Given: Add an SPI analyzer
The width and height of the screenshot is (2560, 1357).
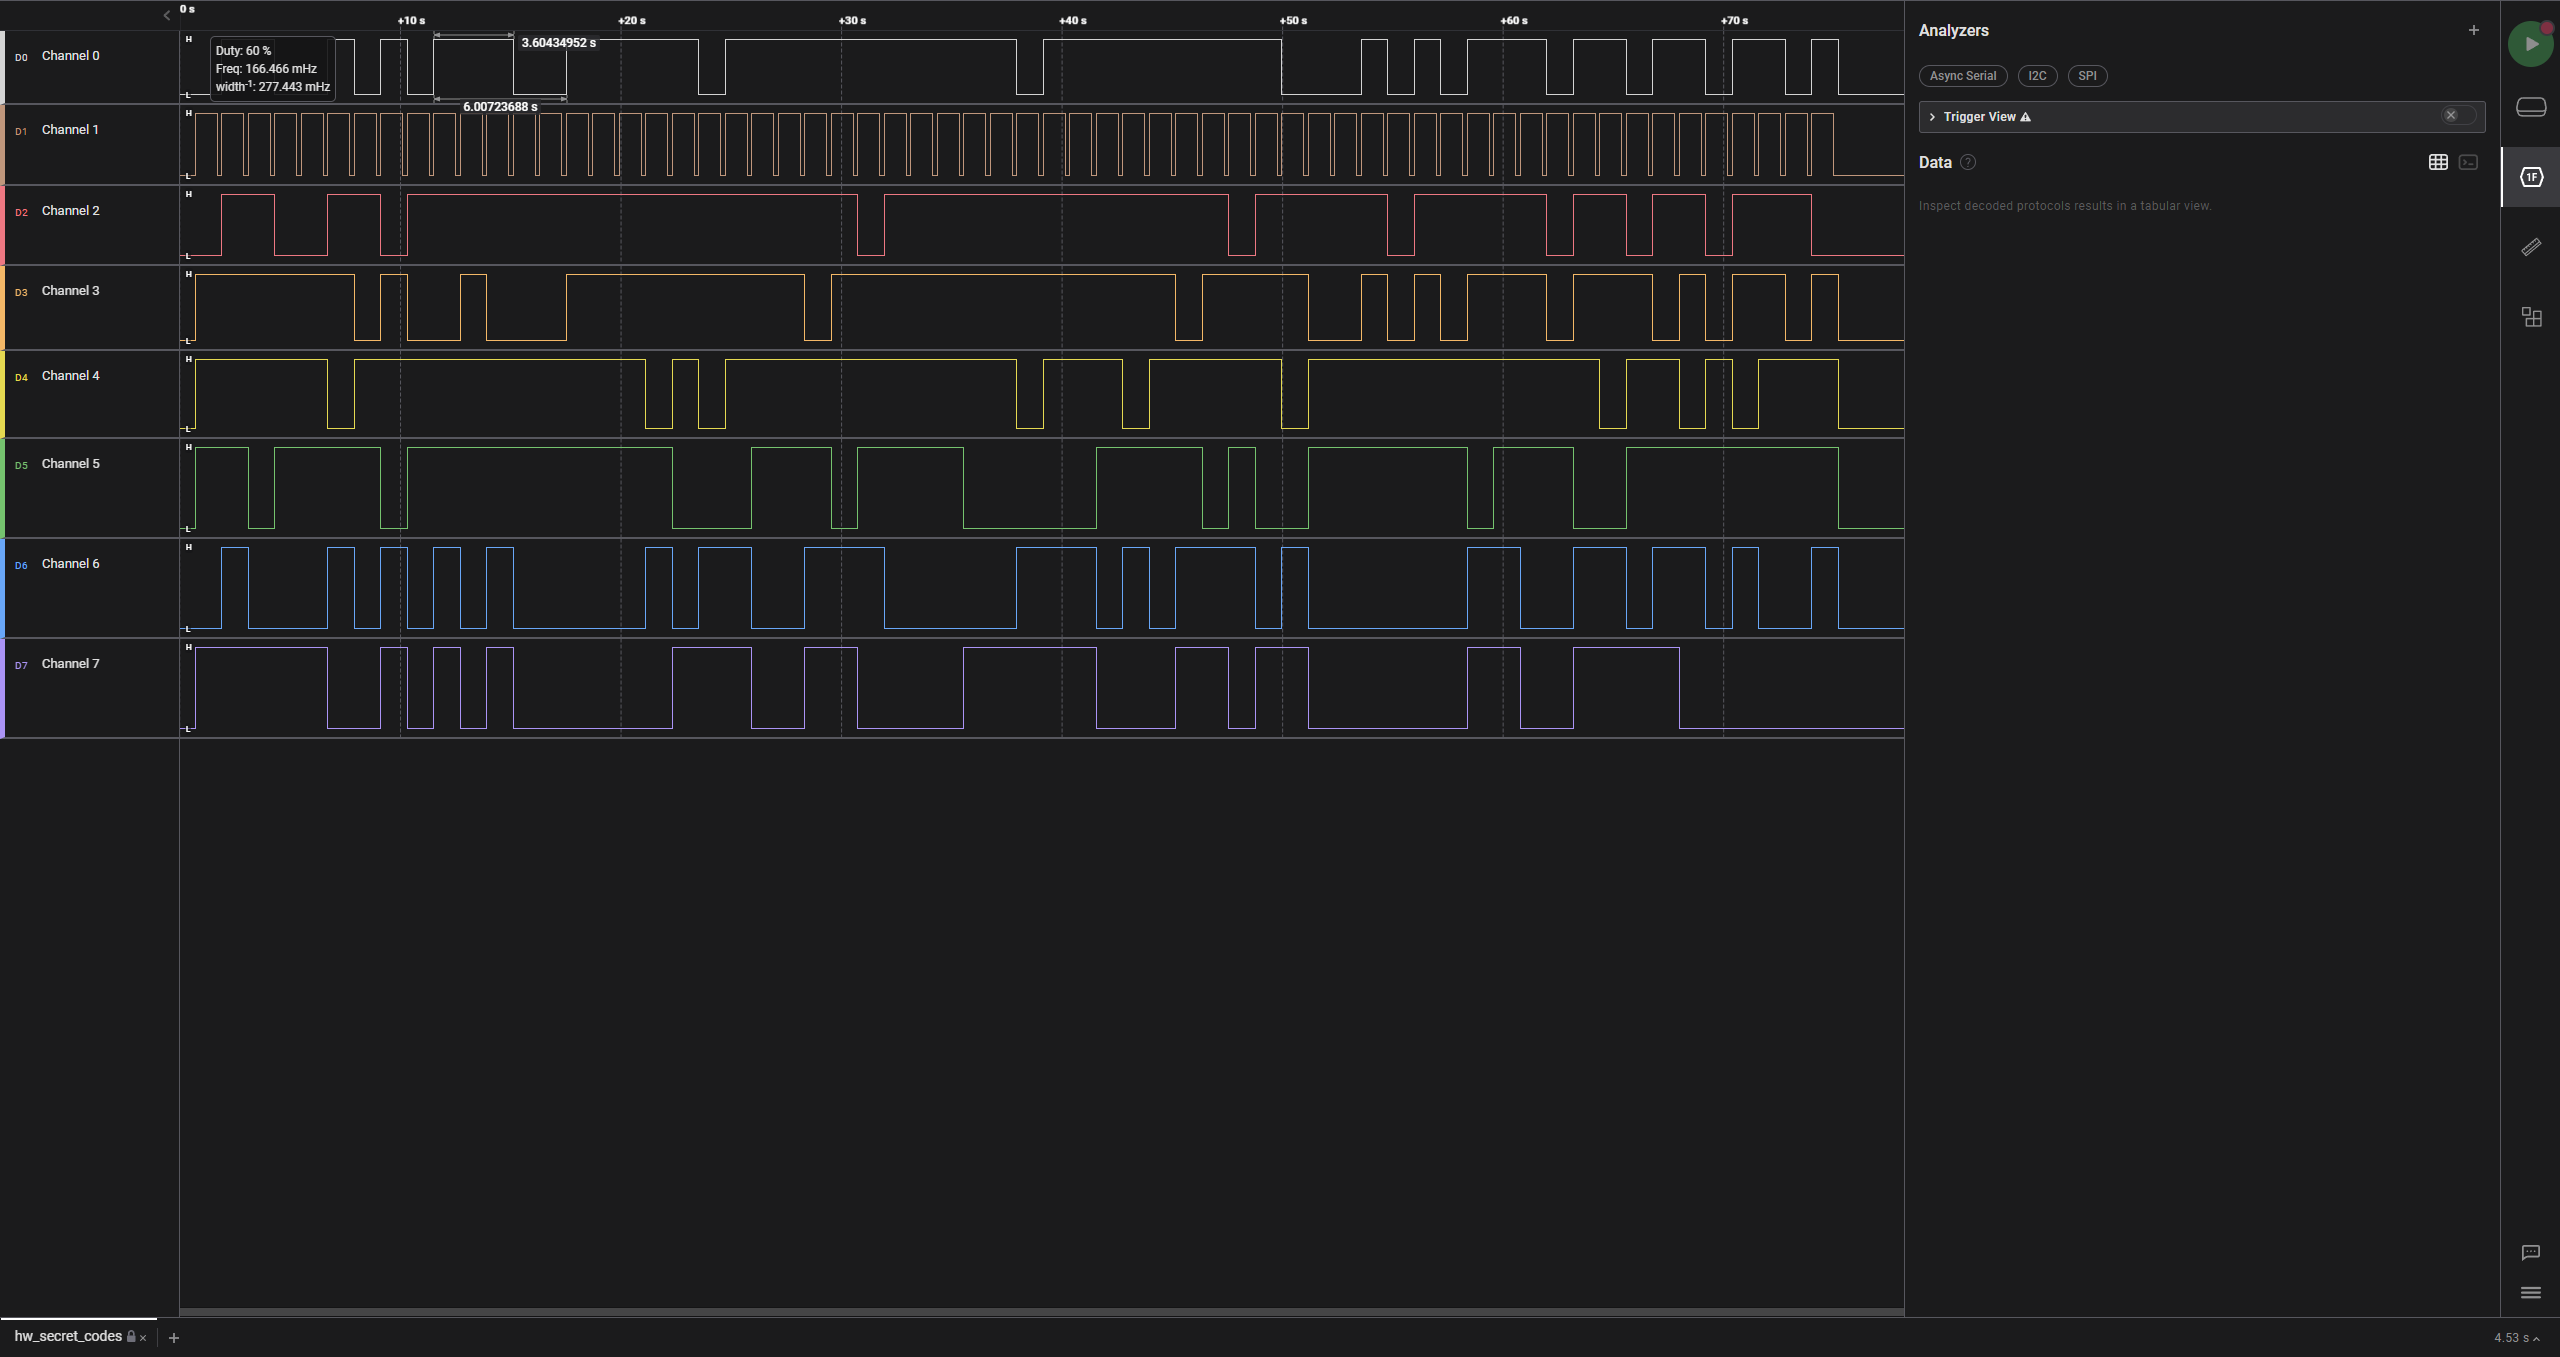Looking at the screenshot, I should (2087, 76).
